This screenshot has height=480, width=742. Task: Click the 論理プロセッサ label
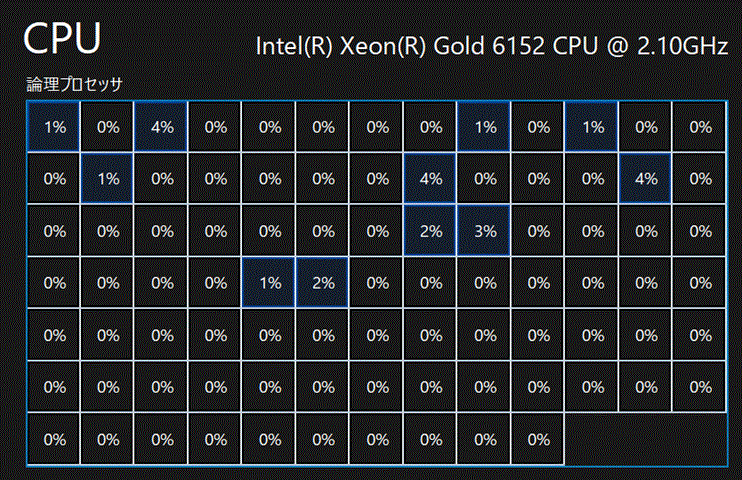click(74, 85)
